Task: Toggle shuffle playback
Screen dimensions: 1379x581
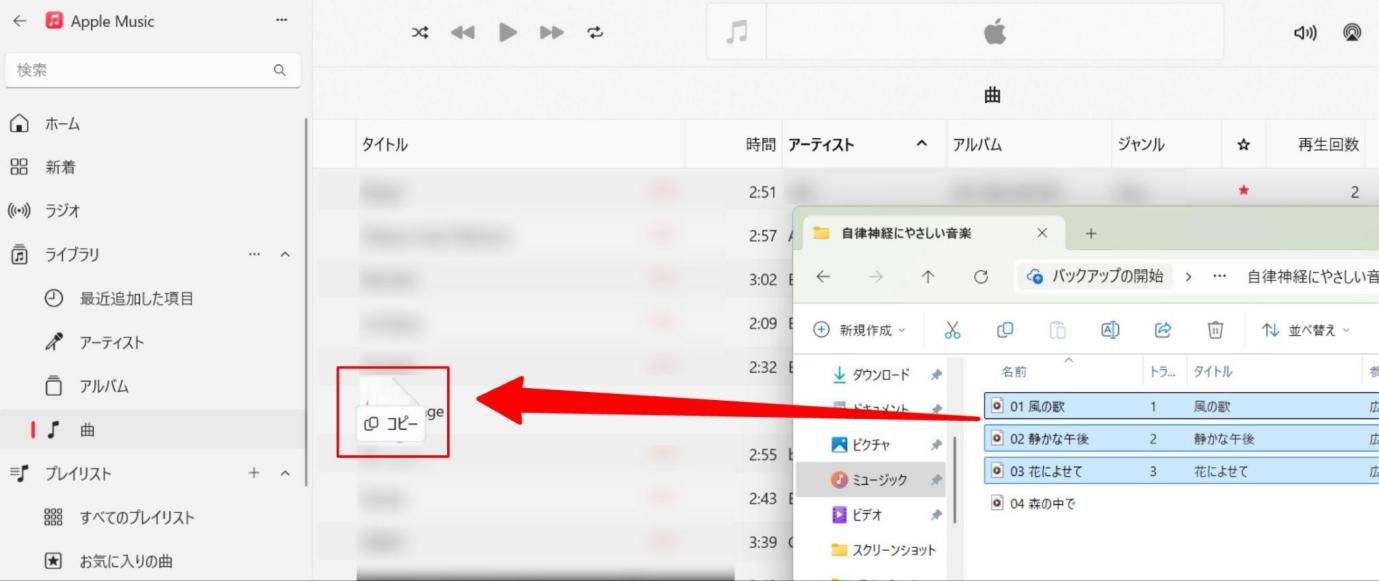Action: [421, 32]
